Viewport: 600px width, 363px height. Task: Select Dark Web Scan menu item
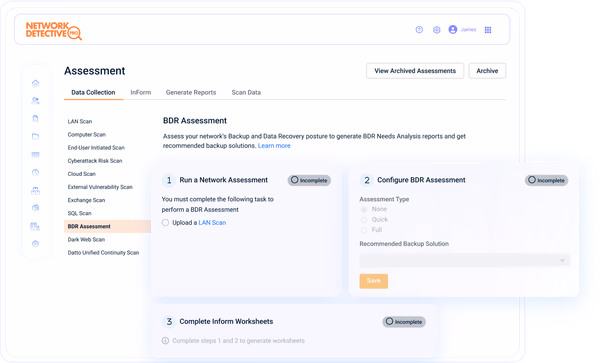pyautogui.click(x=86, y=239)
